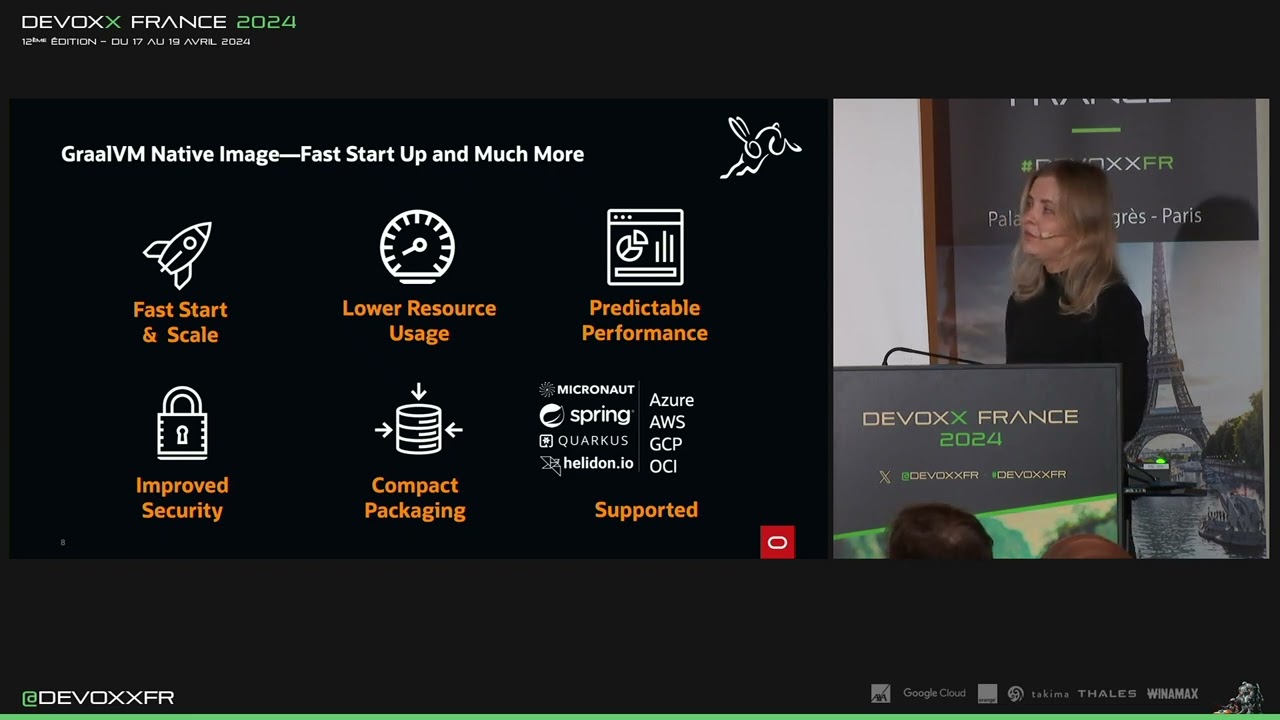The width and height of the screenshot is (1280, 720).
Task: Click the slide title GraalVM Native Image
Action: [323, 154]
